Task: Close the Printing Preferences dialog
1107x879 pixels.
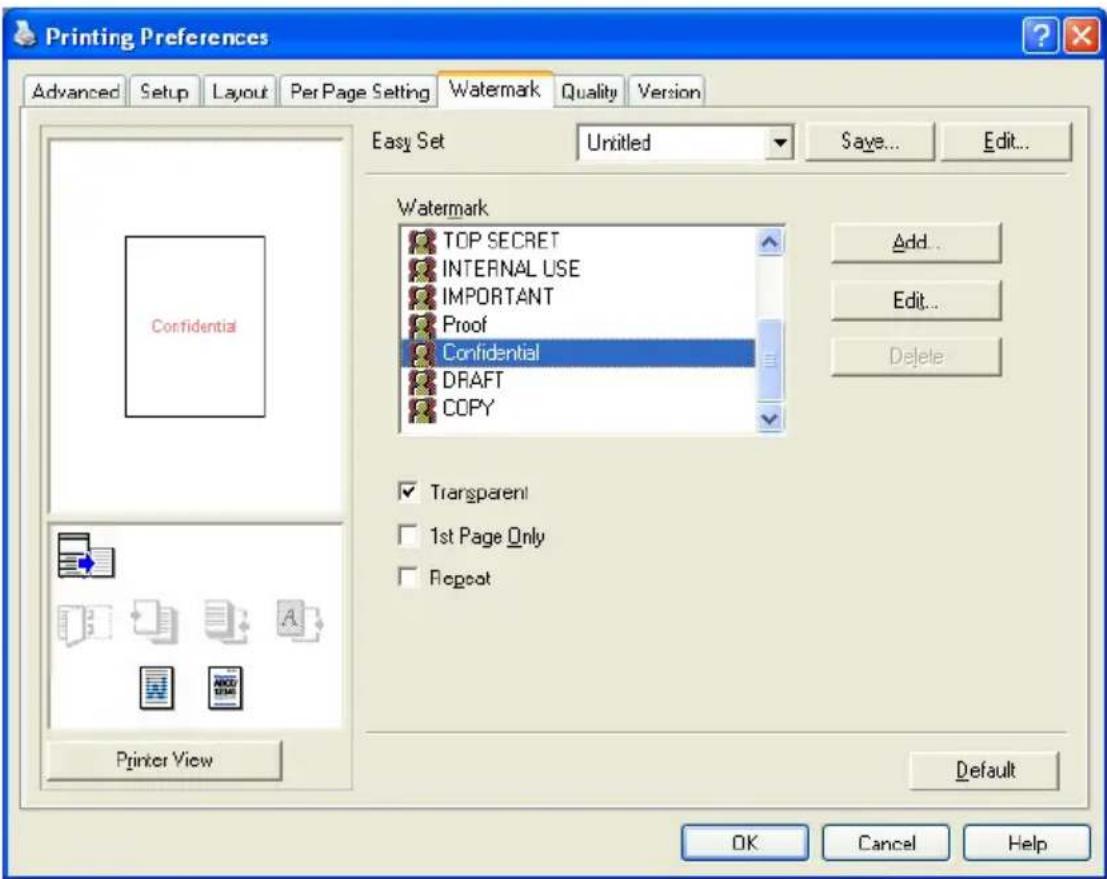Action: pos(1082,35)
